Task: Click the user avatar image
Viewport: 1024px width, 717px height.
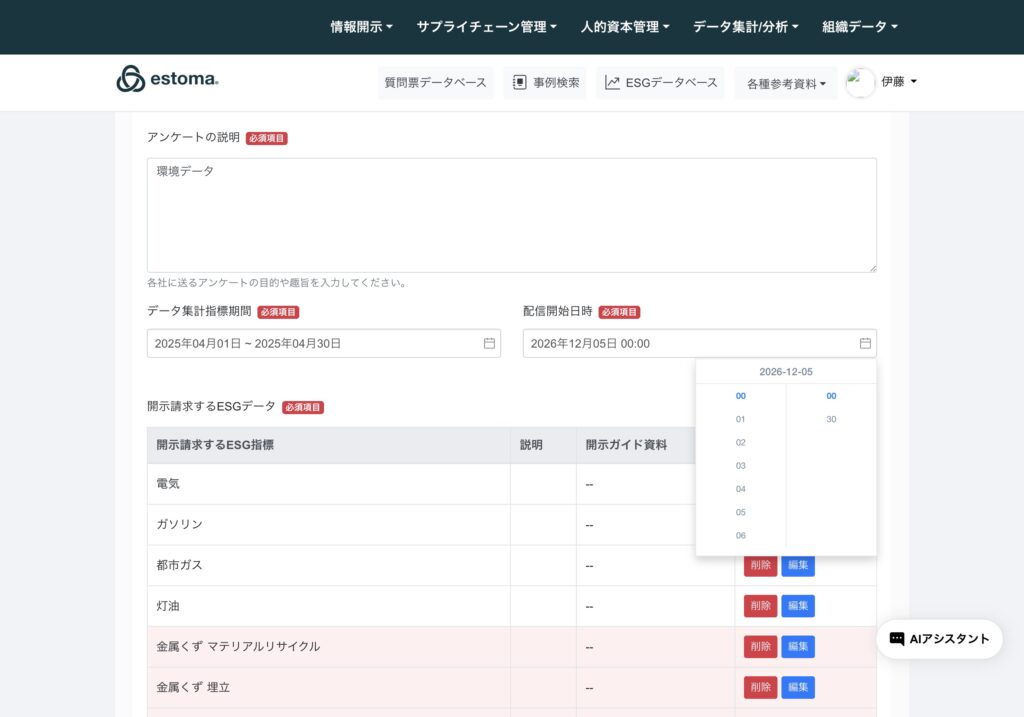Action: 860,83
